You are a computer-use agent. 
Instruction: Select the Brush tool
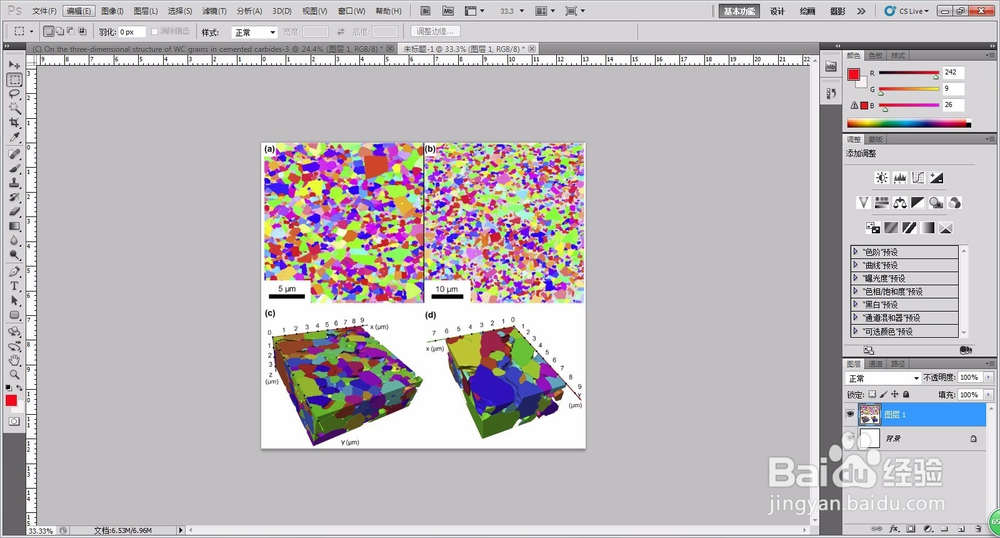coord(14,169)
